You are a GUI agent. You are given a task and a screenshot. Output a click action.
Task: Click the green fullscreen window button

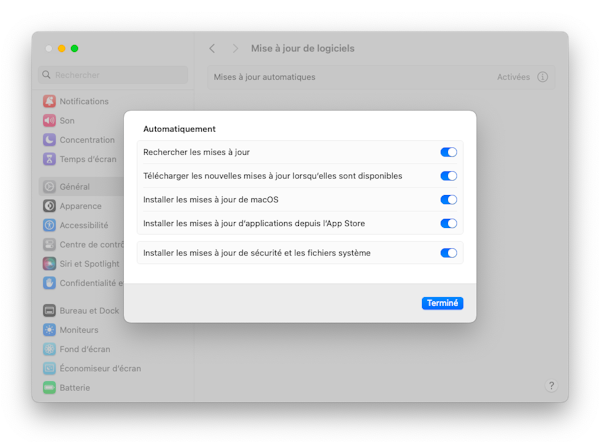74,48
